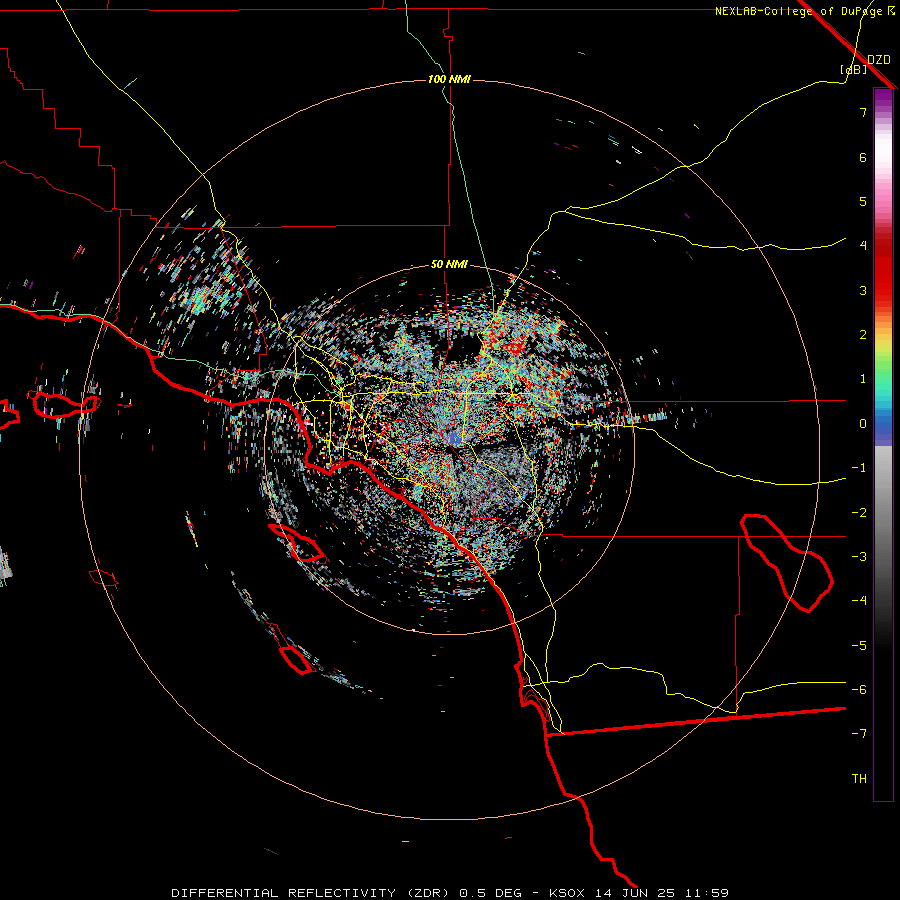Screen dimensions: 900x900
Task: Click the -4 value on color scale
Action: coord(859,601)
